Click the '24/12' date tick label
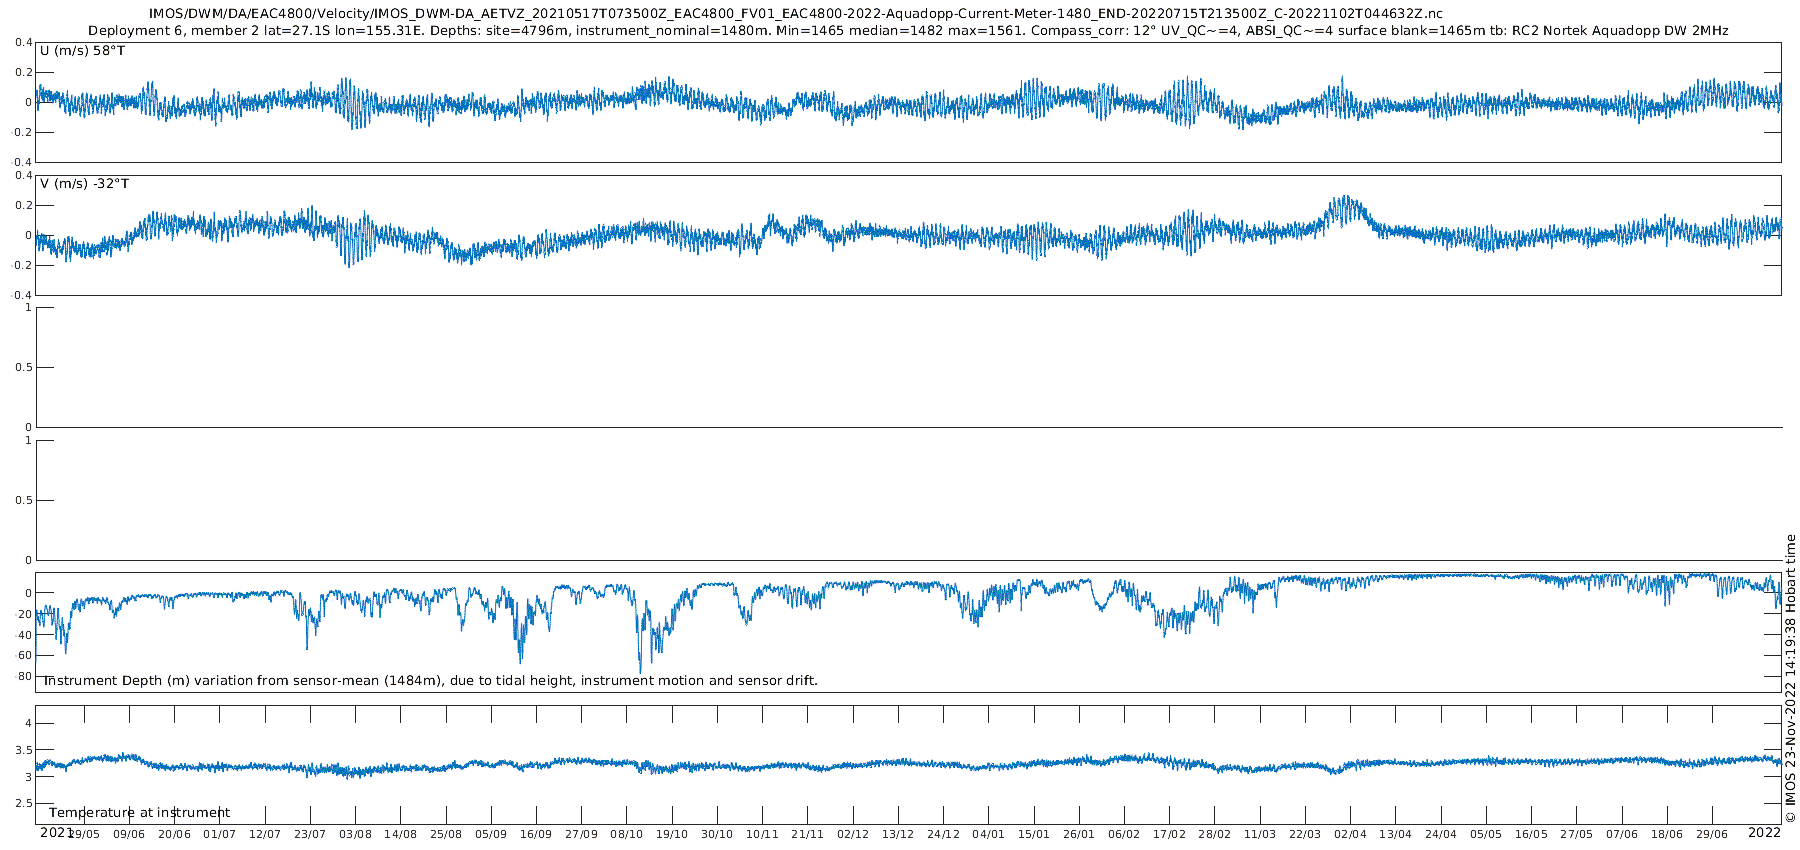This screenshot has width=1800, height=850. point(943,834)
